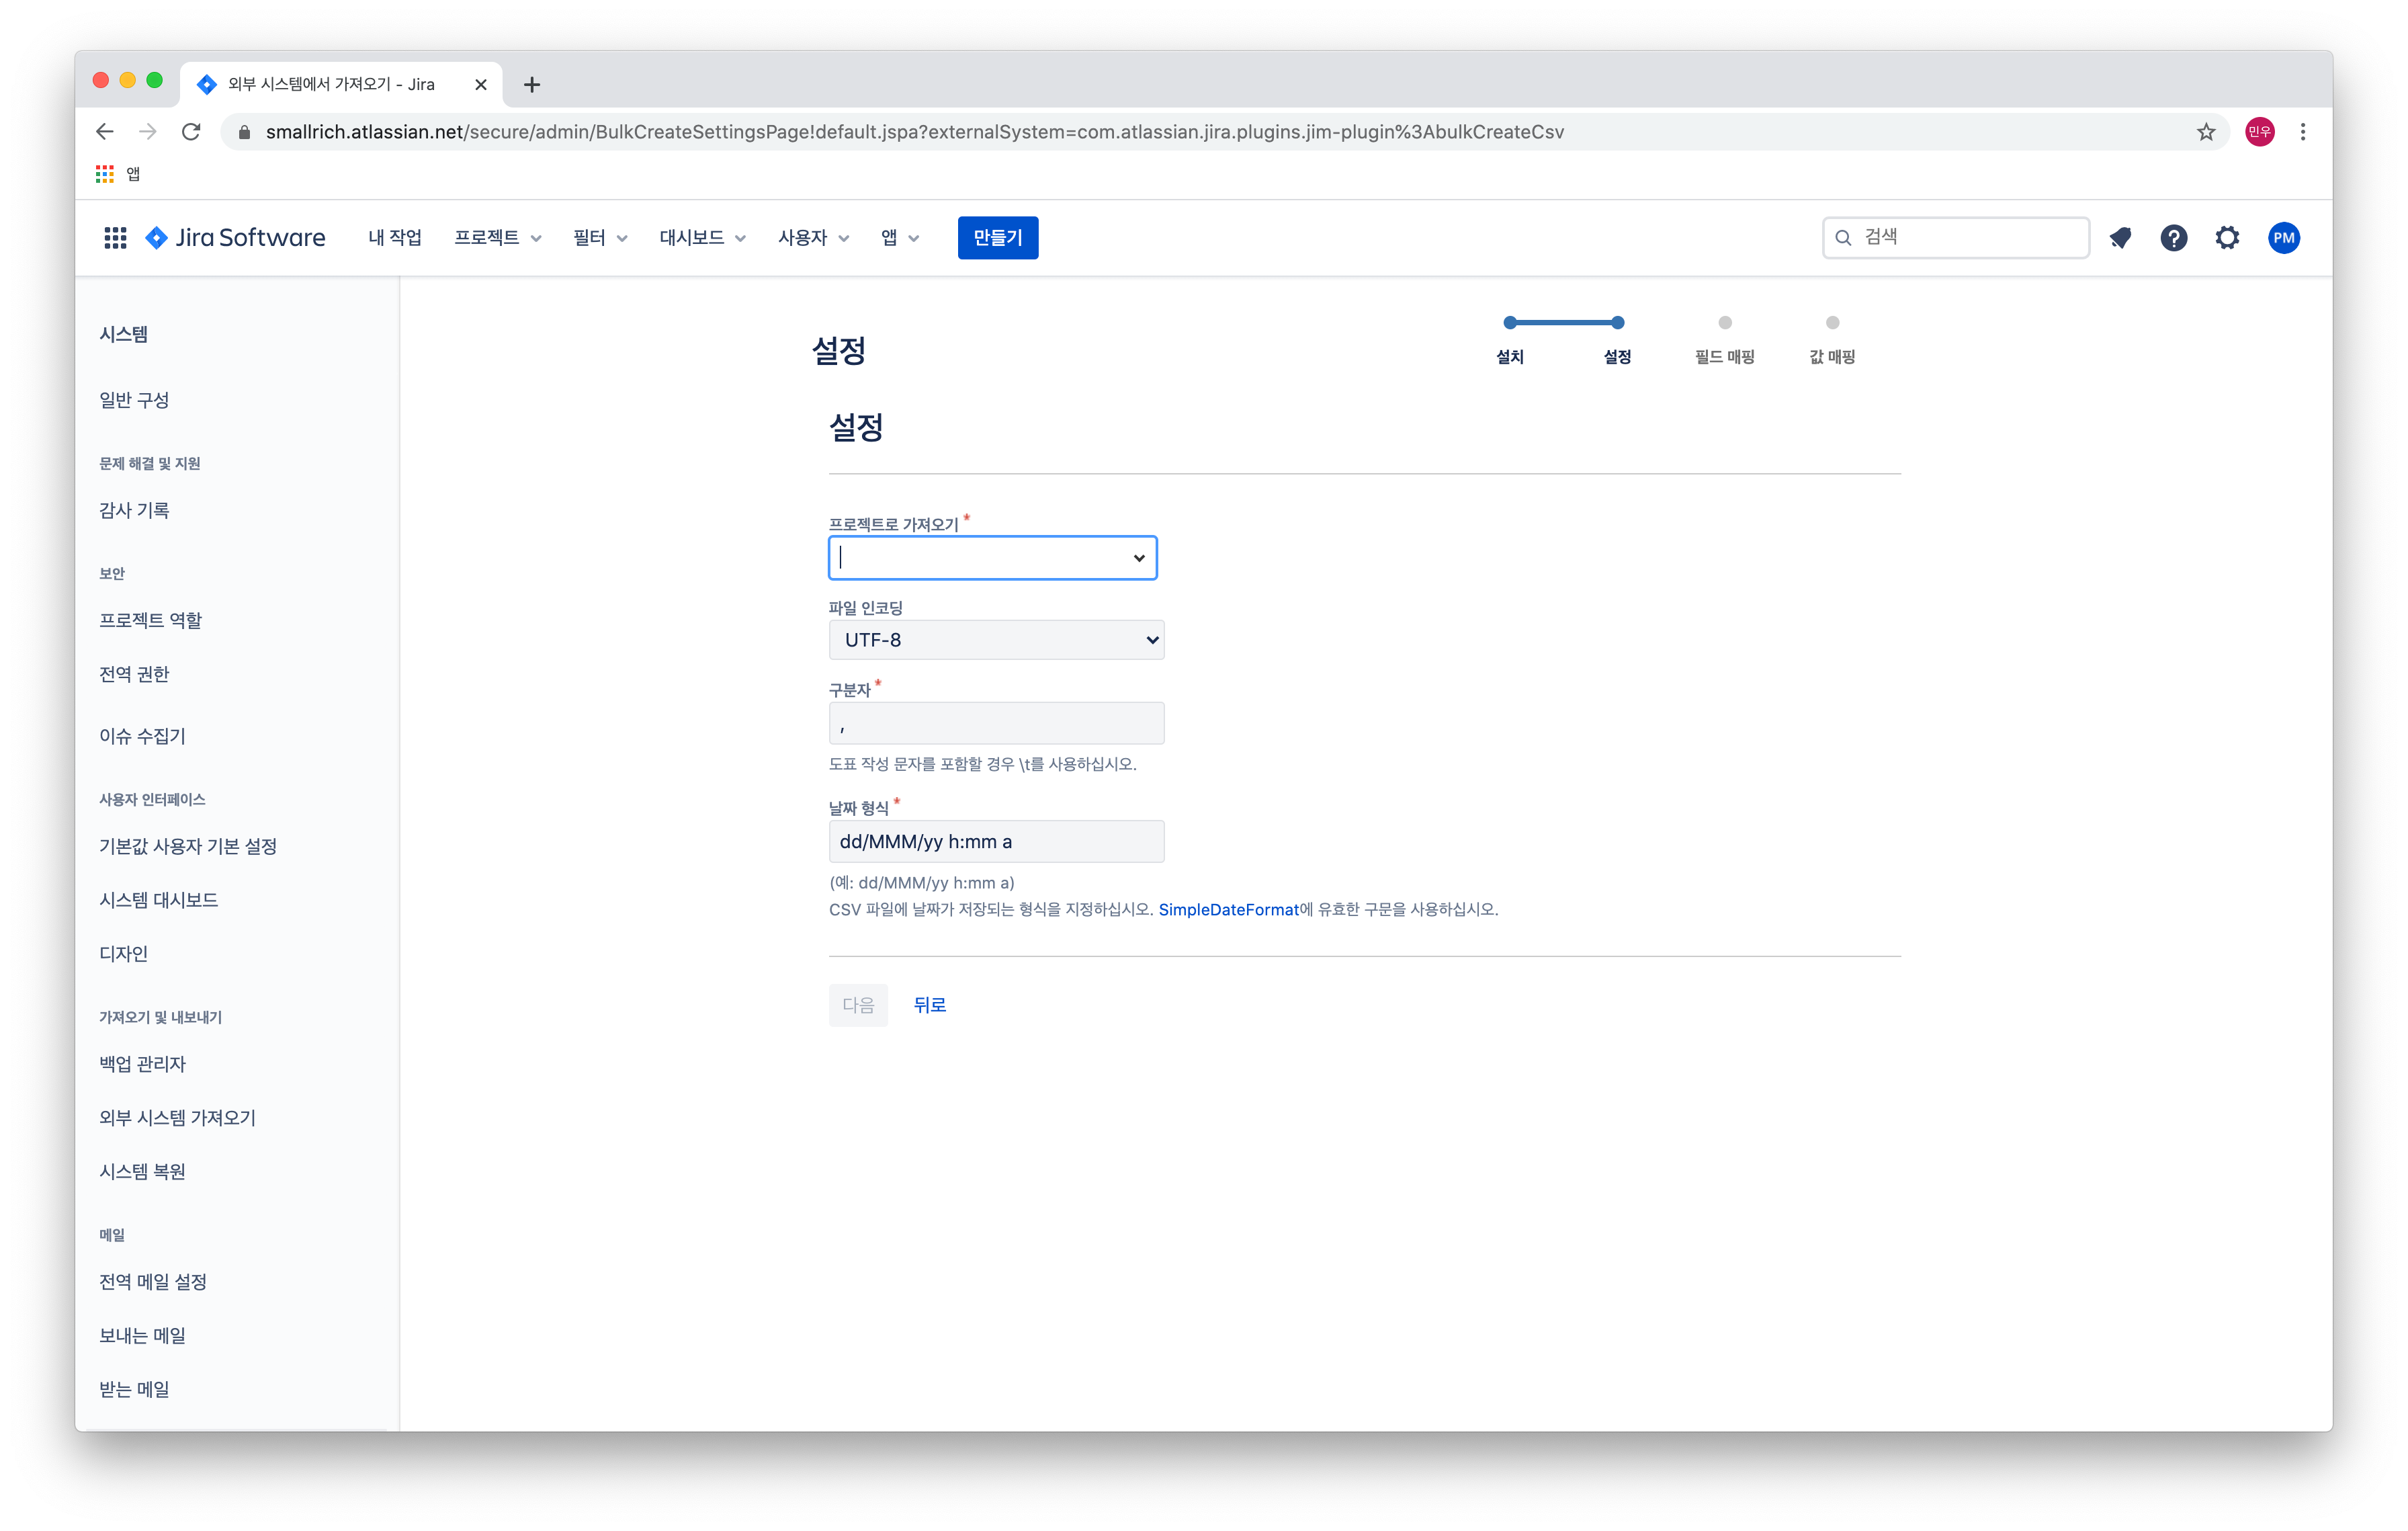Open the 프로젝트로 가져오기 project dropdown
Viewport: 2408px width, 1531px height.
coord(992,558)
